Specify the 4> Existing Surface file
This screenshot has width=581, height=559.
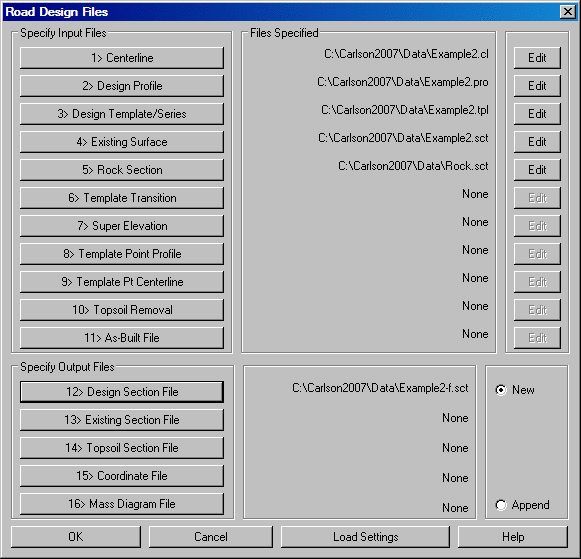122,142
